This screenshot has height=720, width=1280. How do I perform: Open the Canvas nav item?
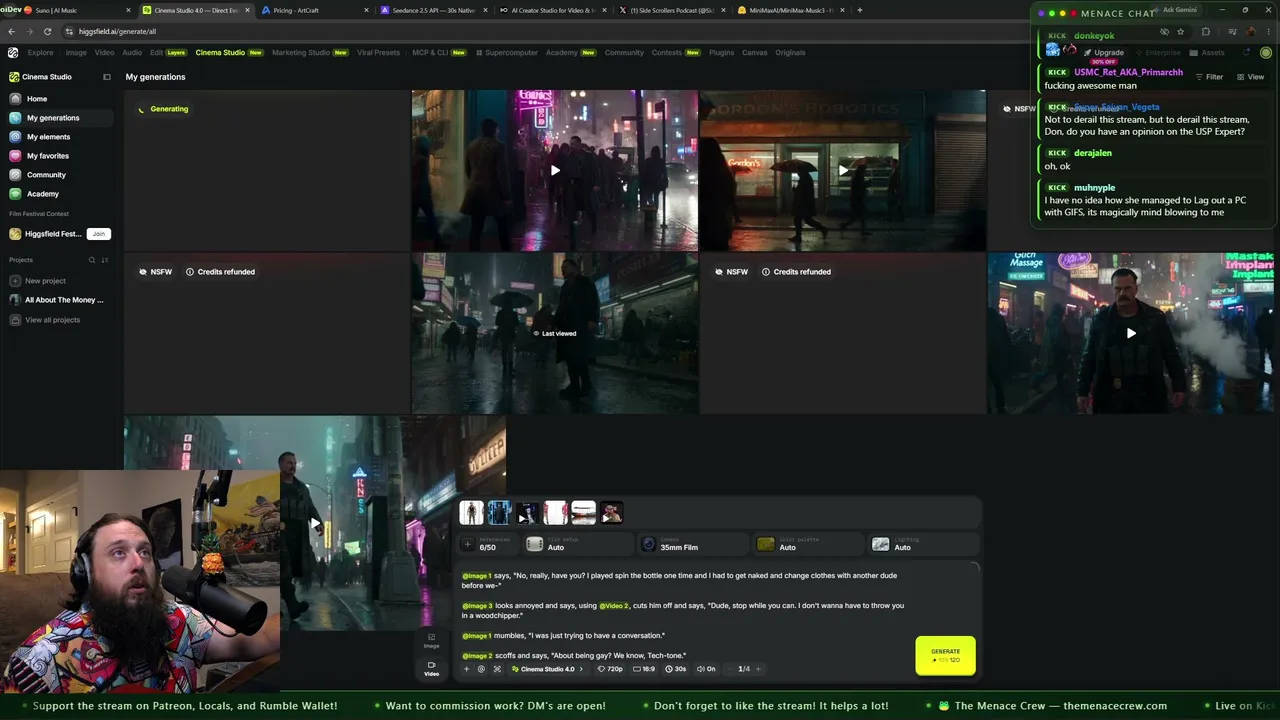[754, 52]
